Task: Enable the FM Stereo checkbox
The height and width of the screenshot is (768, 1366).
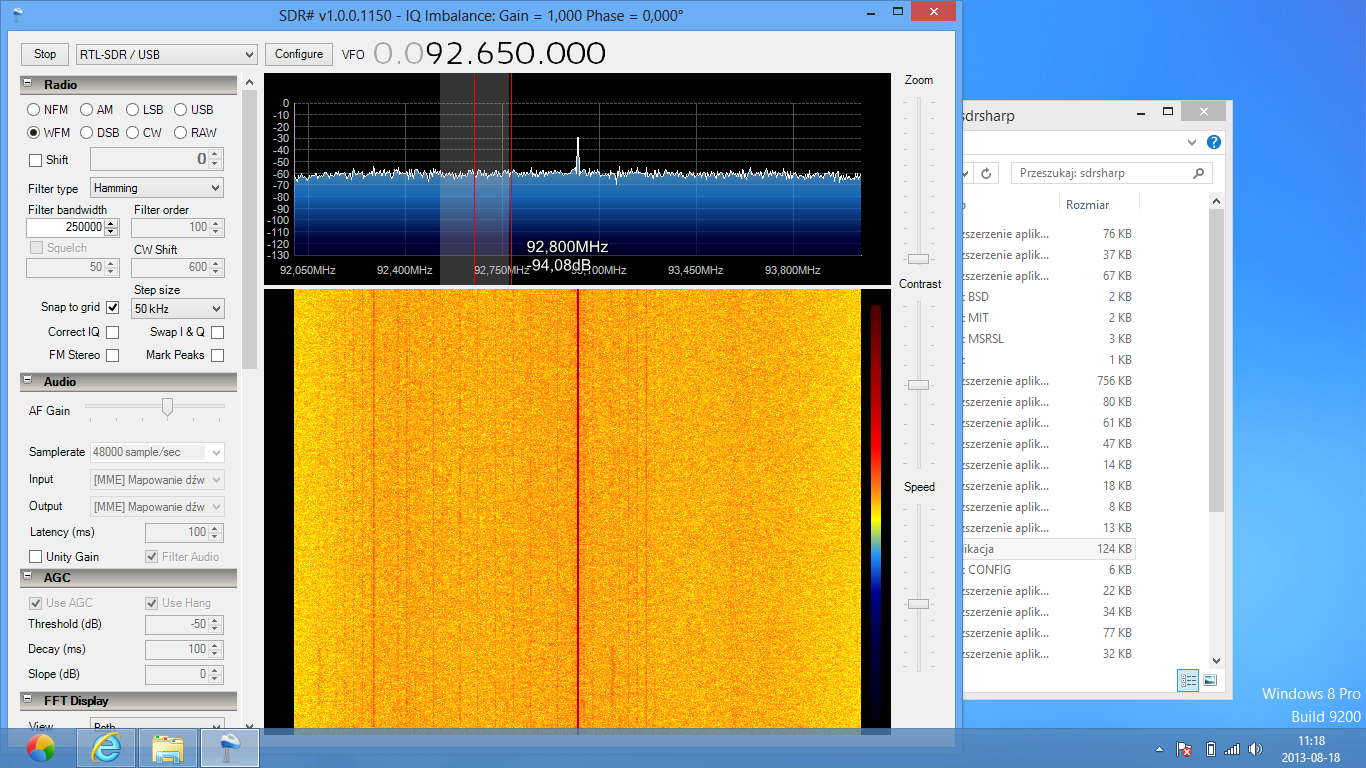Action: pyautogui.click(x=112, y=355)
